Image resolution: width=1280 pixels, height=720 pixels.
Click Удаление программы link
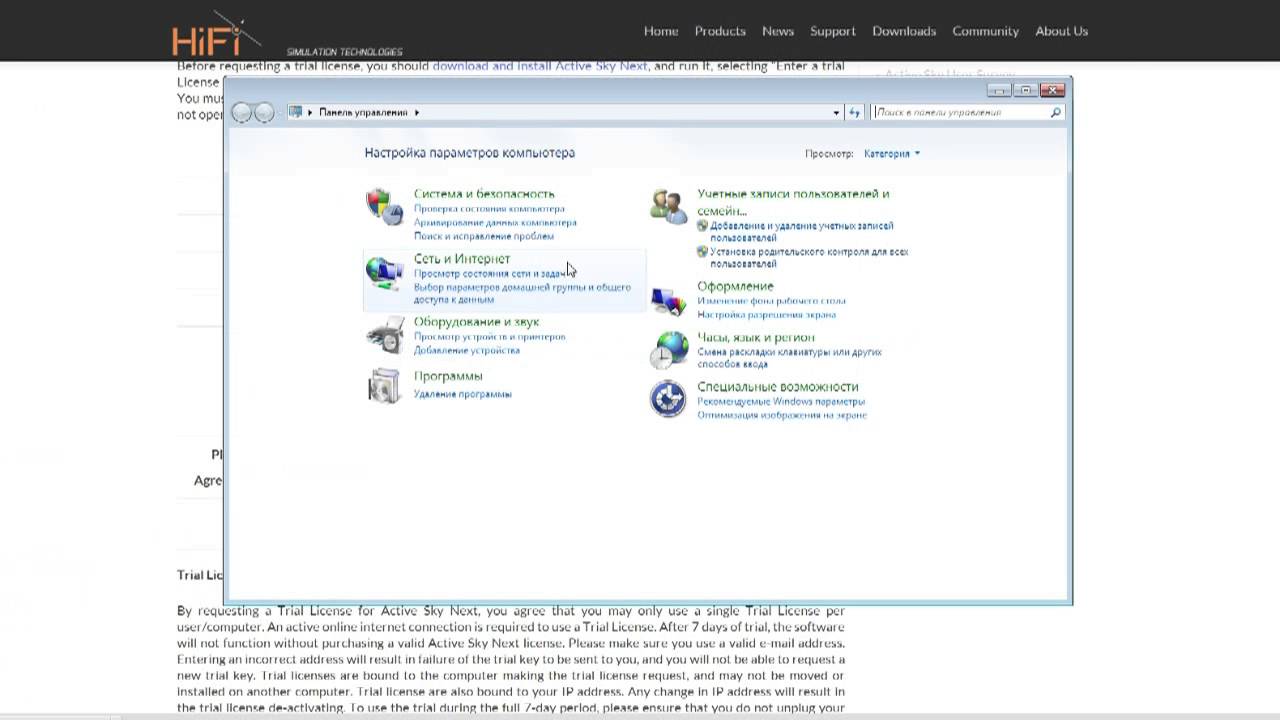coord(463,394)
